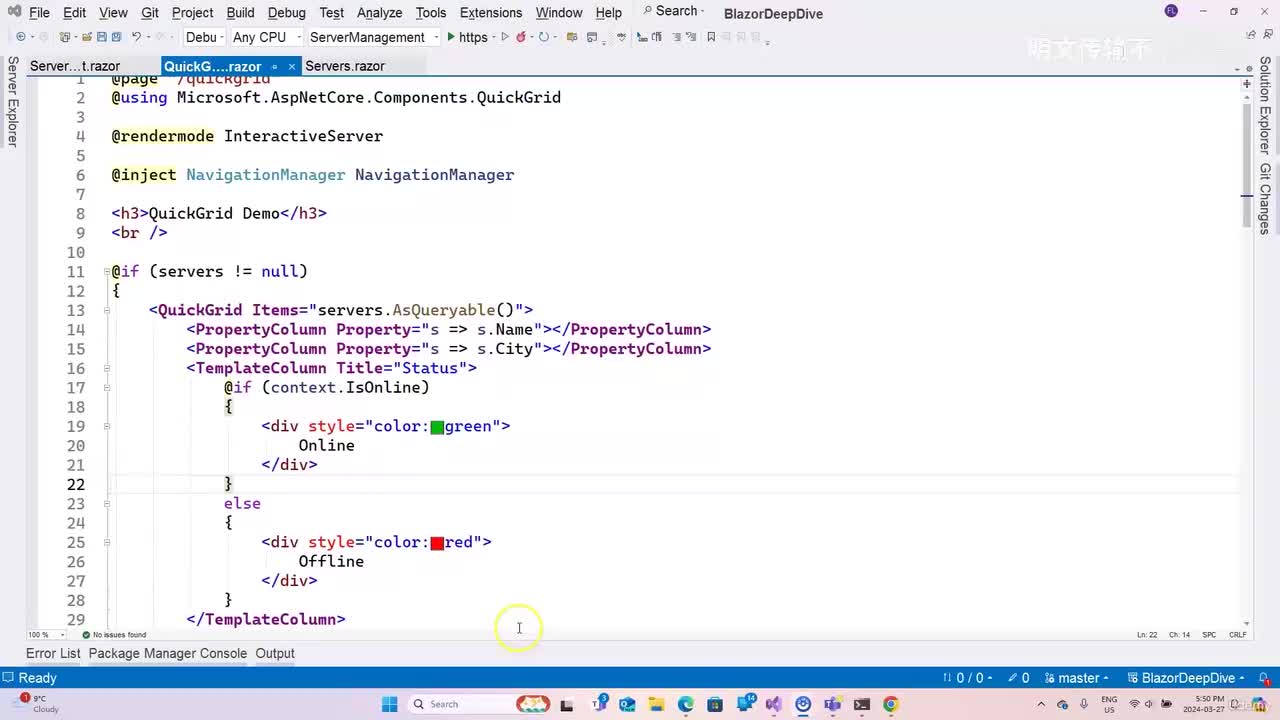Open the master branch selector
The image size is (1280, 720).
pyautogui.click(x=1078, y=678)
